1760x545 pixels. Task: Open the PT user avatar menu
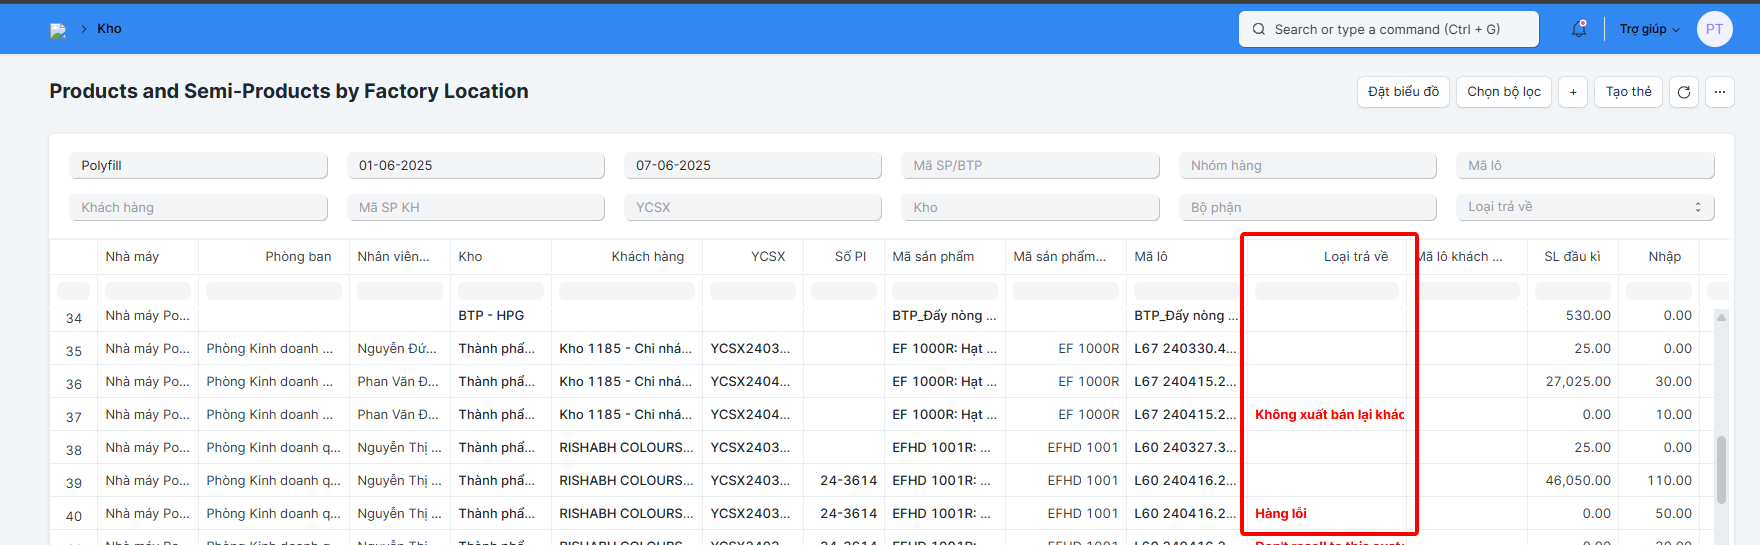click(1714, 29)
